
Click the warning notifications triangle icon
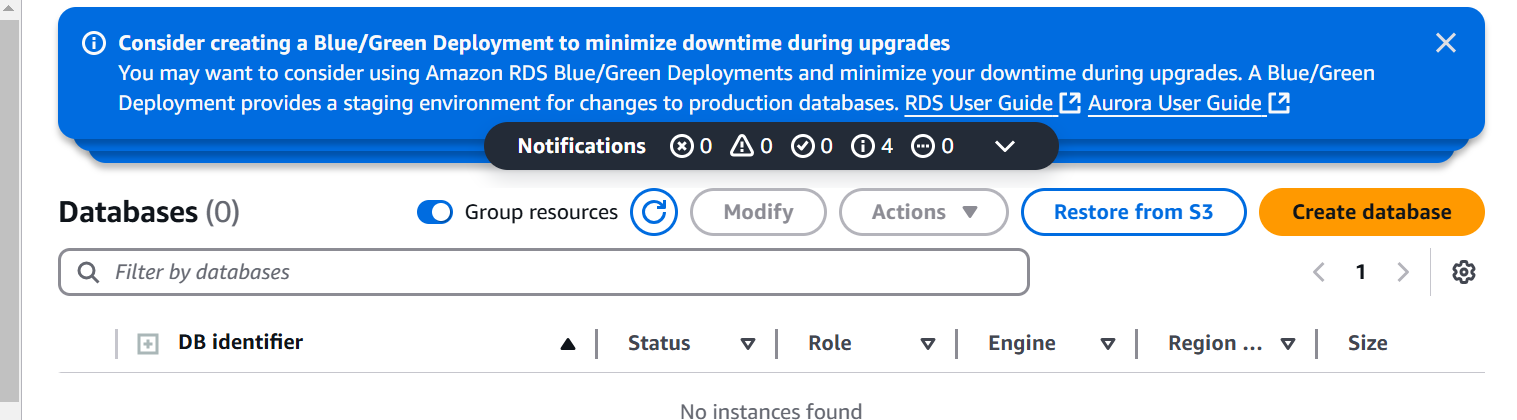tap(741, 146)
